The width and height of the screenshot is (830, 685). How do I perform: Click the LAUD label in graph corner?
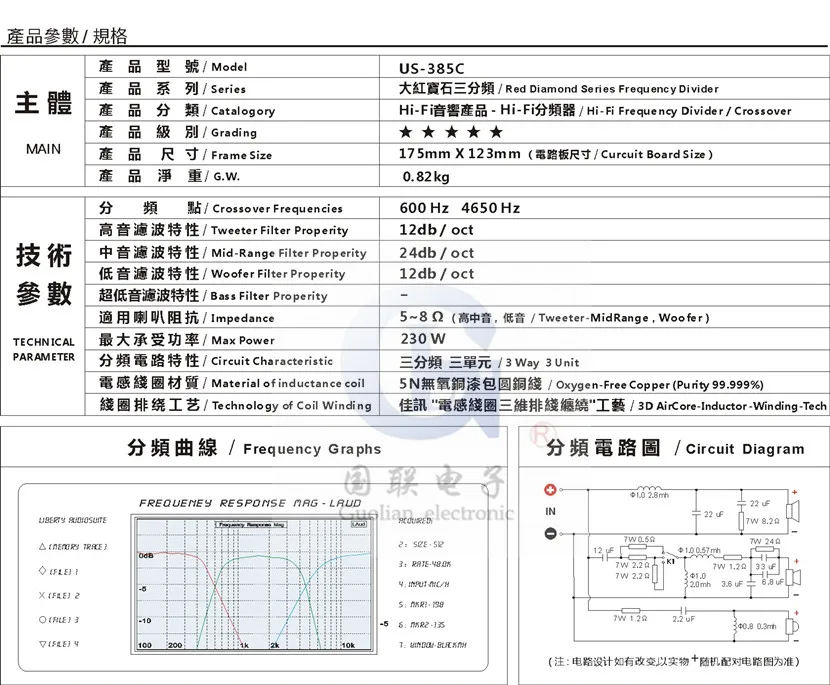pyautogui.click(x=358, y=524)
